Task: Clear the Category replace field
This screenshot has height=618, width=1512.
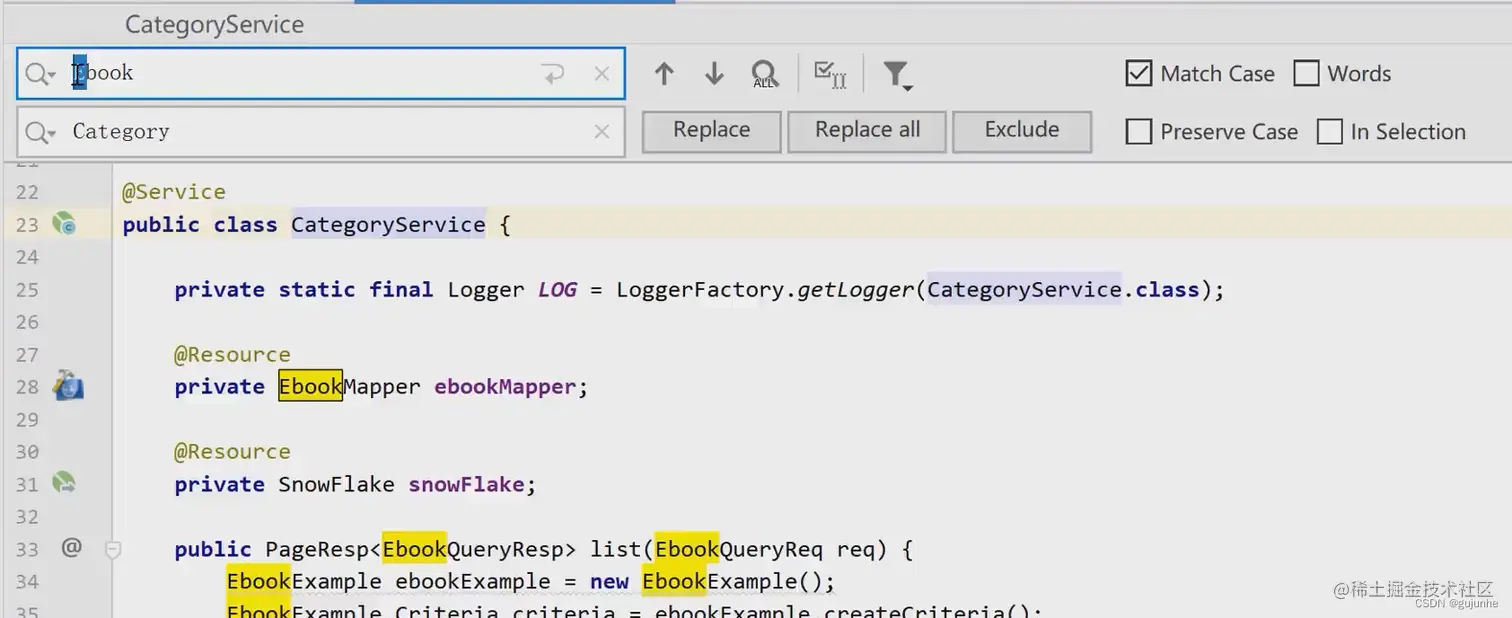Action: [x=601, y=131]
